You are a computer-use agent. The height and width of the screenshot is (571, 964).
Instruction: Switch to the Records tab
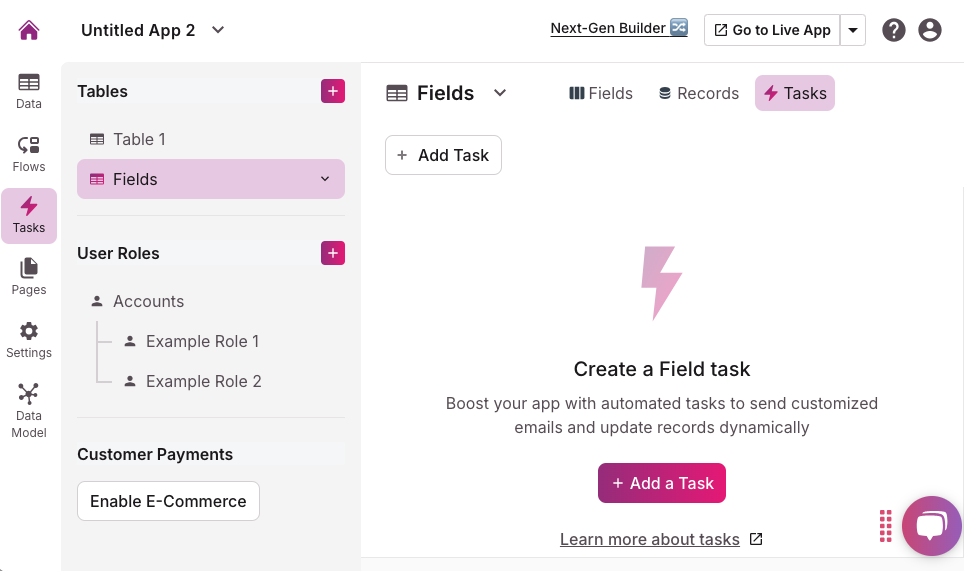tap(698, 93)
